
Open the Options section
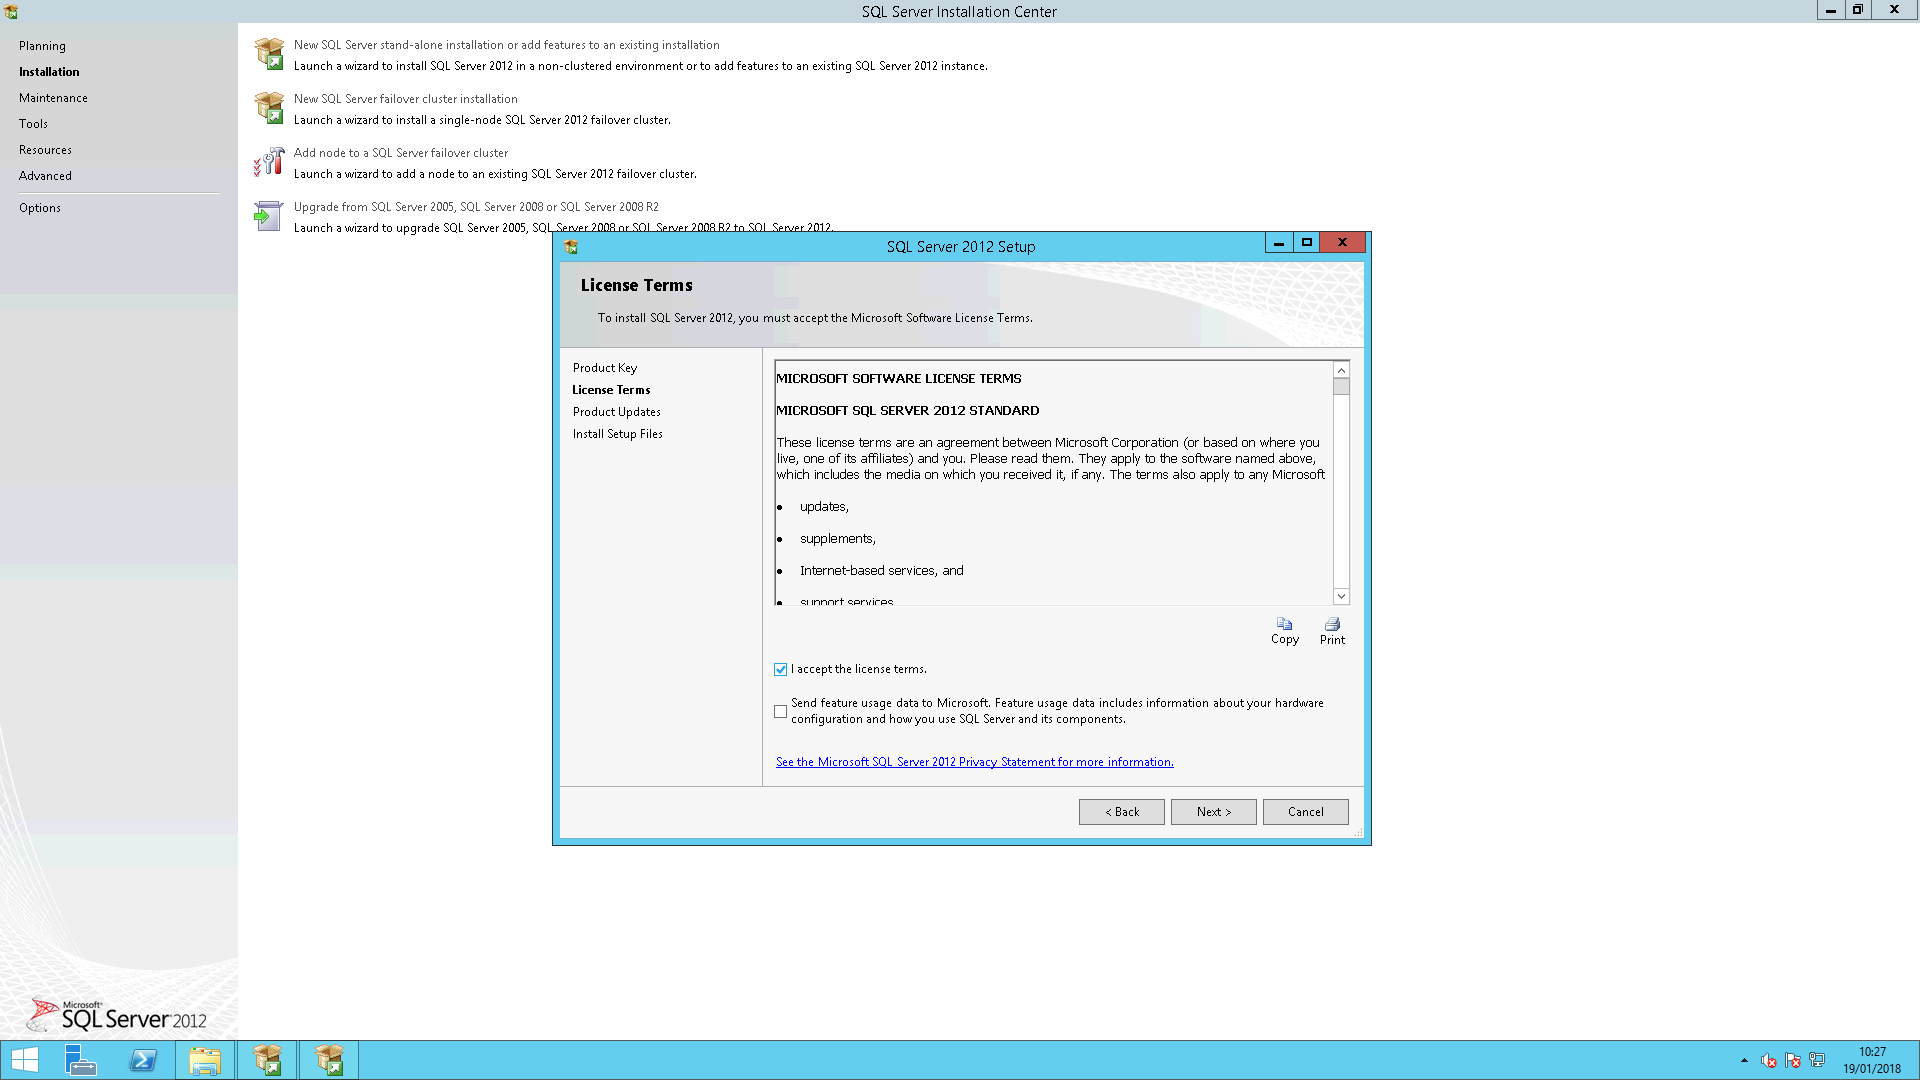tap(40, 208)
